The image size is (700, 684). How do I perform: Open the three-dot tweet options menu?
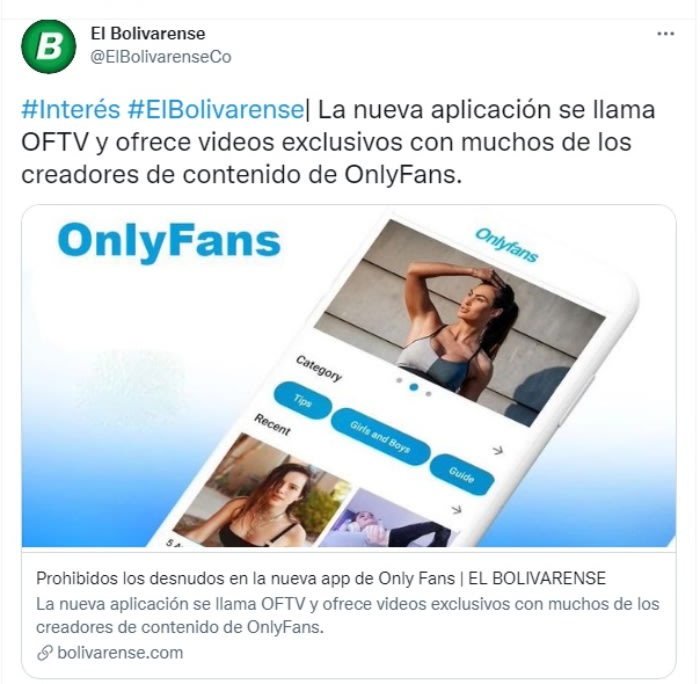pos(665,33)
